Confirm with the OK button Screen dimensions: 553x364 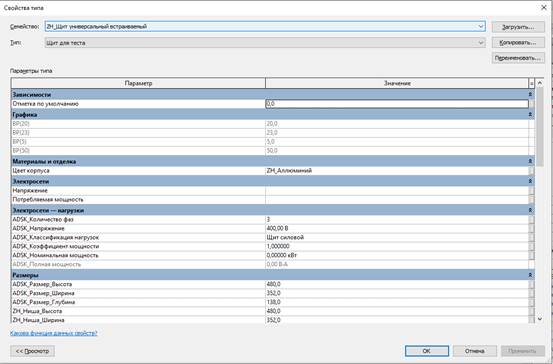pos(427,351)
